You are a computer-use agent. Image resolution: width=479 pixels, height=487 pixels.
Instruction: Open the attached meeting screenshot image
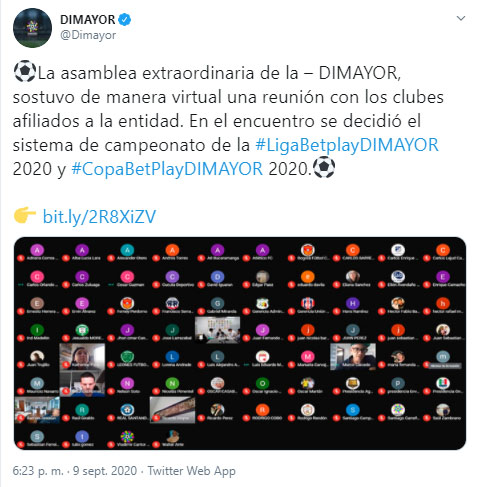click(x=240, y=343)
